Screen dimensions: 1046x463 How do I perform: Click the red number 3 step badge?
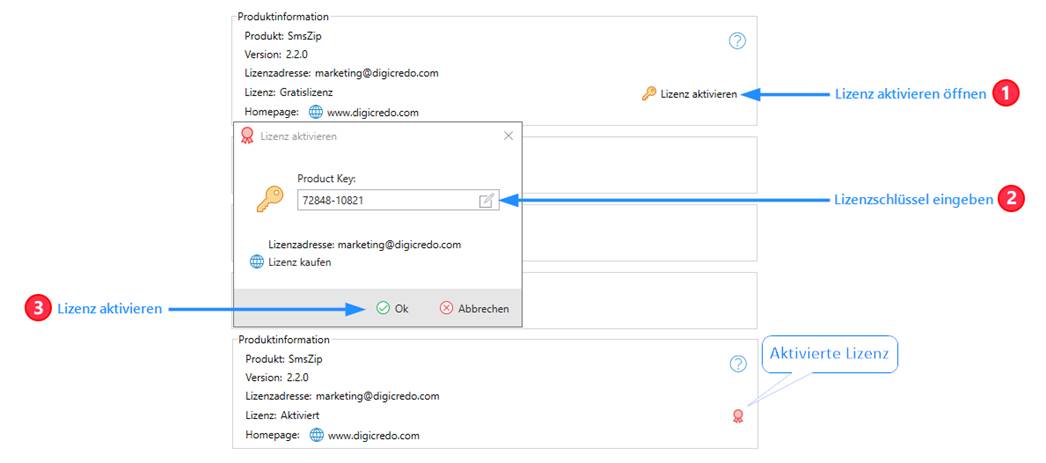click(x=36, y=309)
